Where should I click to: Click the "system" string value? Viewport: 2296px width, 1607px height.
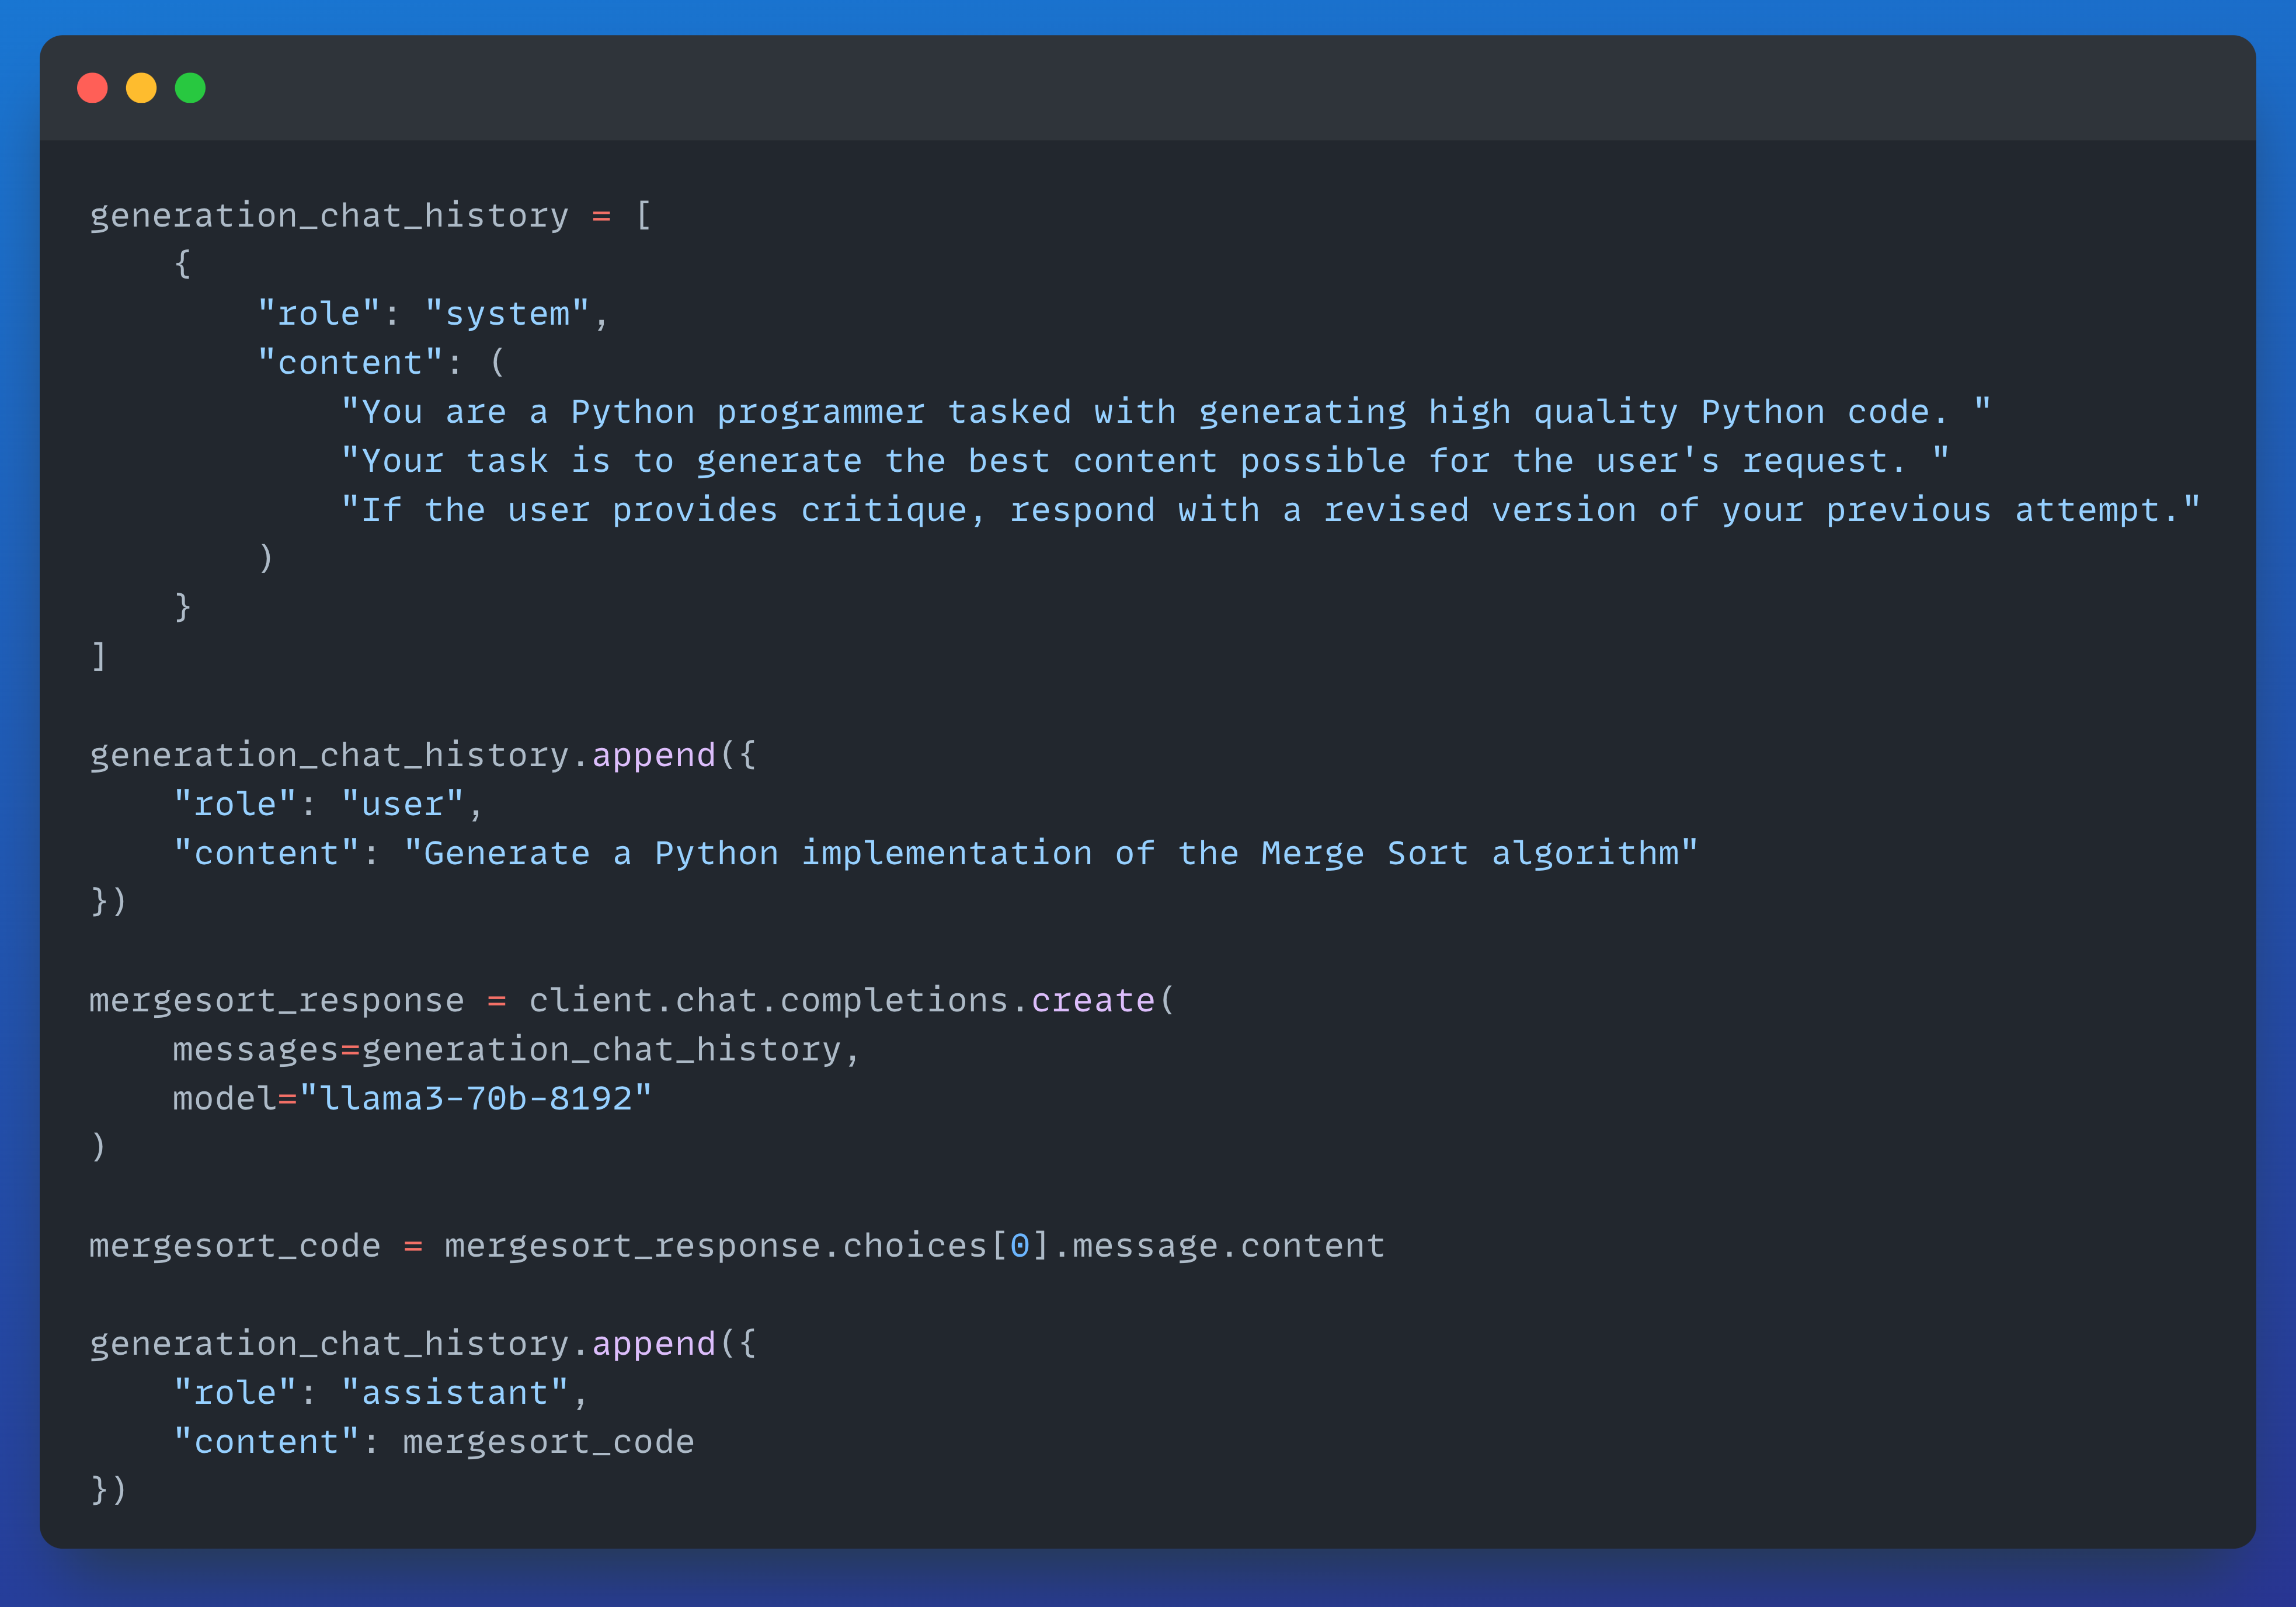click(x=507, y=314)
